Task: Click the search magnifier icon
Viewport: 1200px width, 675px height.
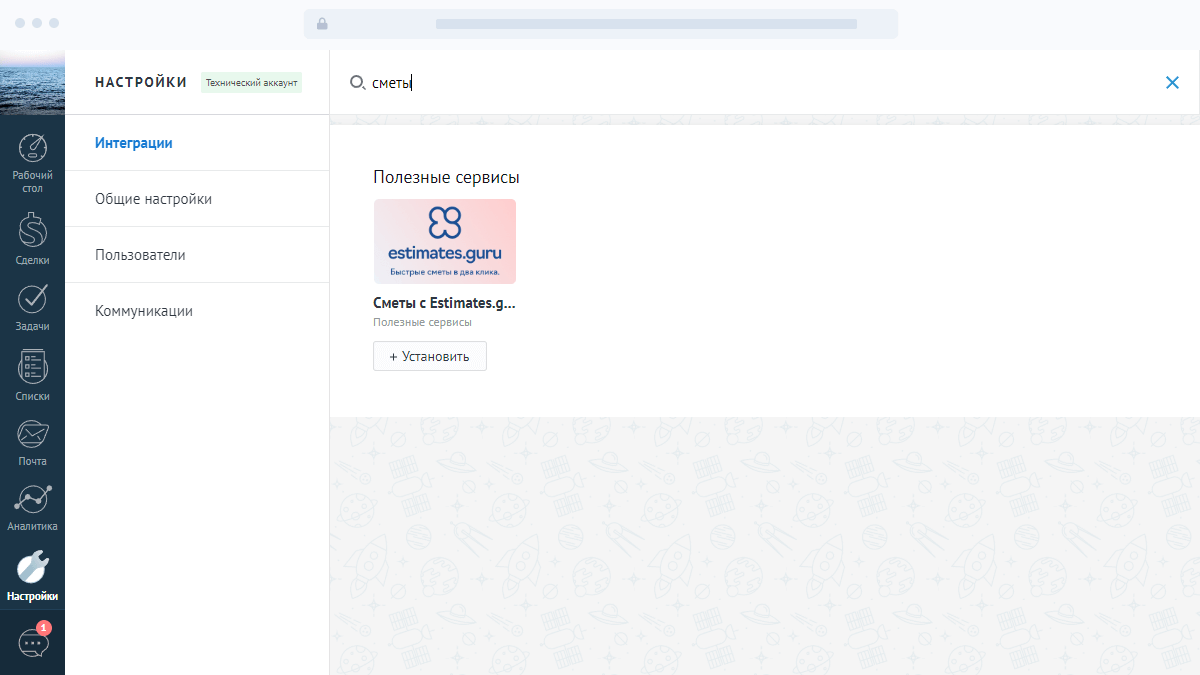Action: [x=357, y=83]
